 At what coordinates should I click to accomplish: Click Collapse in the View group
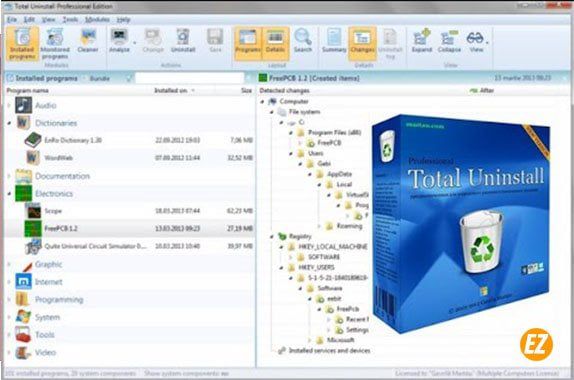pos(449,41)
